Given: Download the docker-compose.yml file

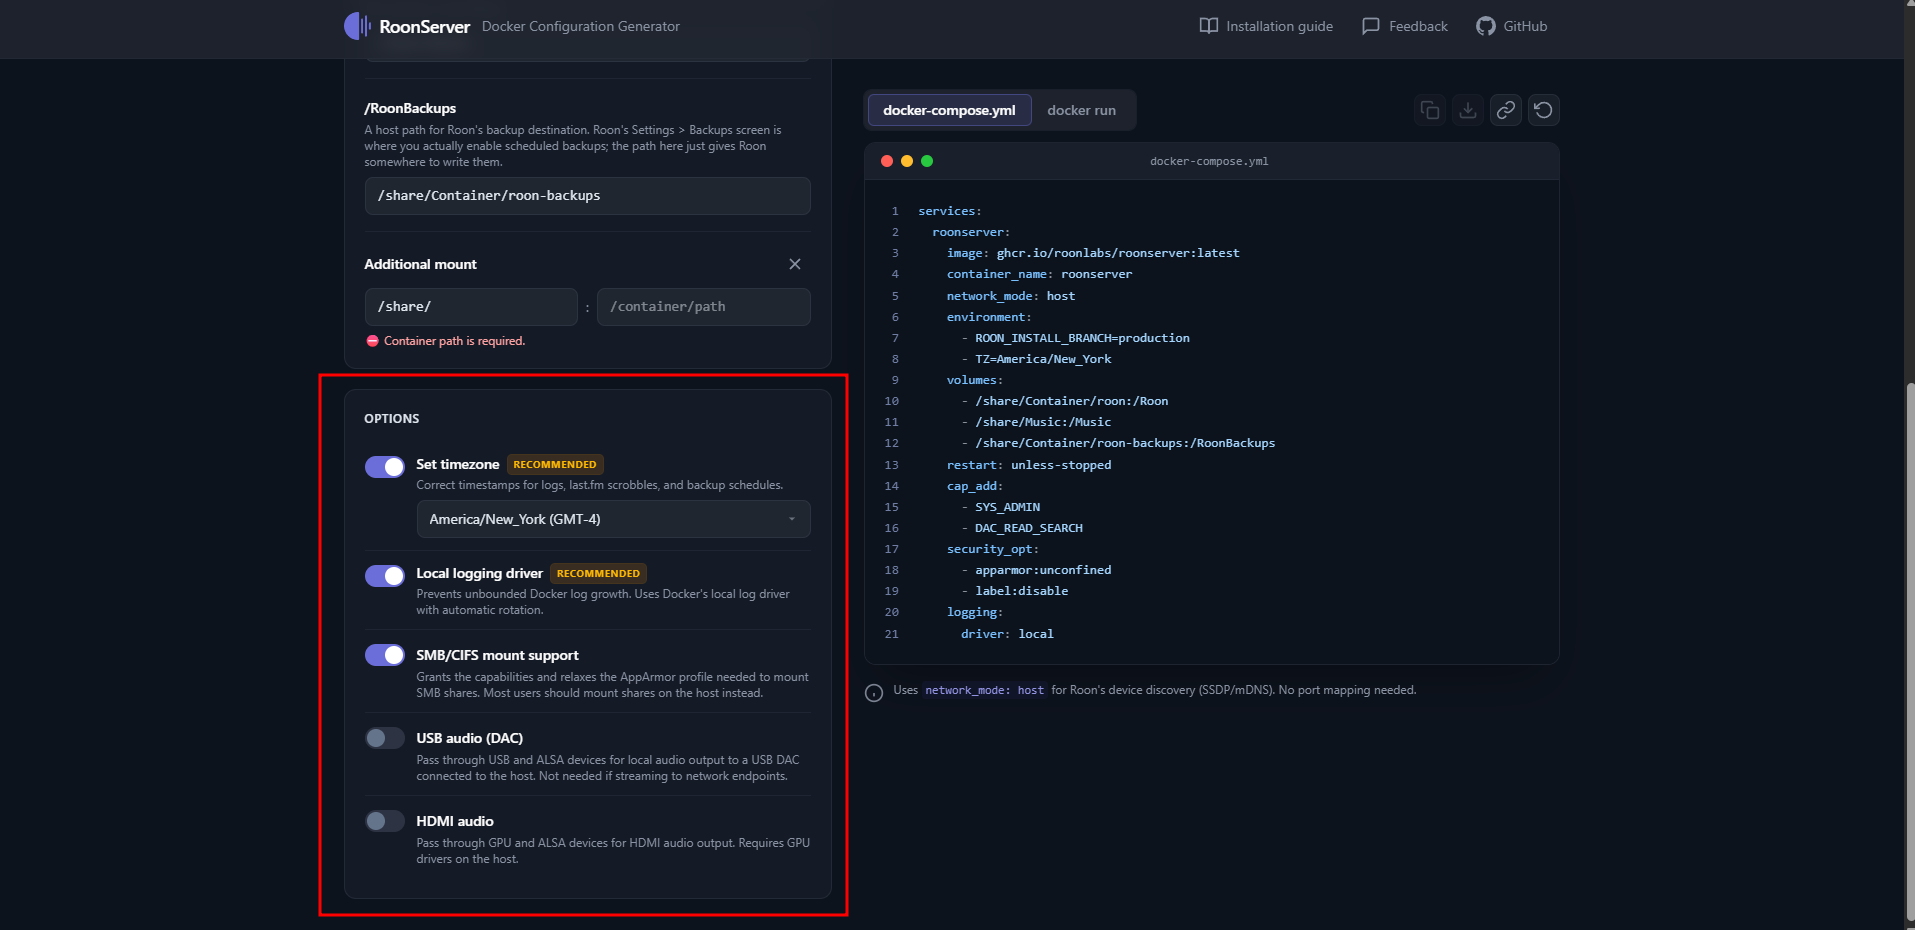Looking at the screenshot, I should tap(1468, 110).
